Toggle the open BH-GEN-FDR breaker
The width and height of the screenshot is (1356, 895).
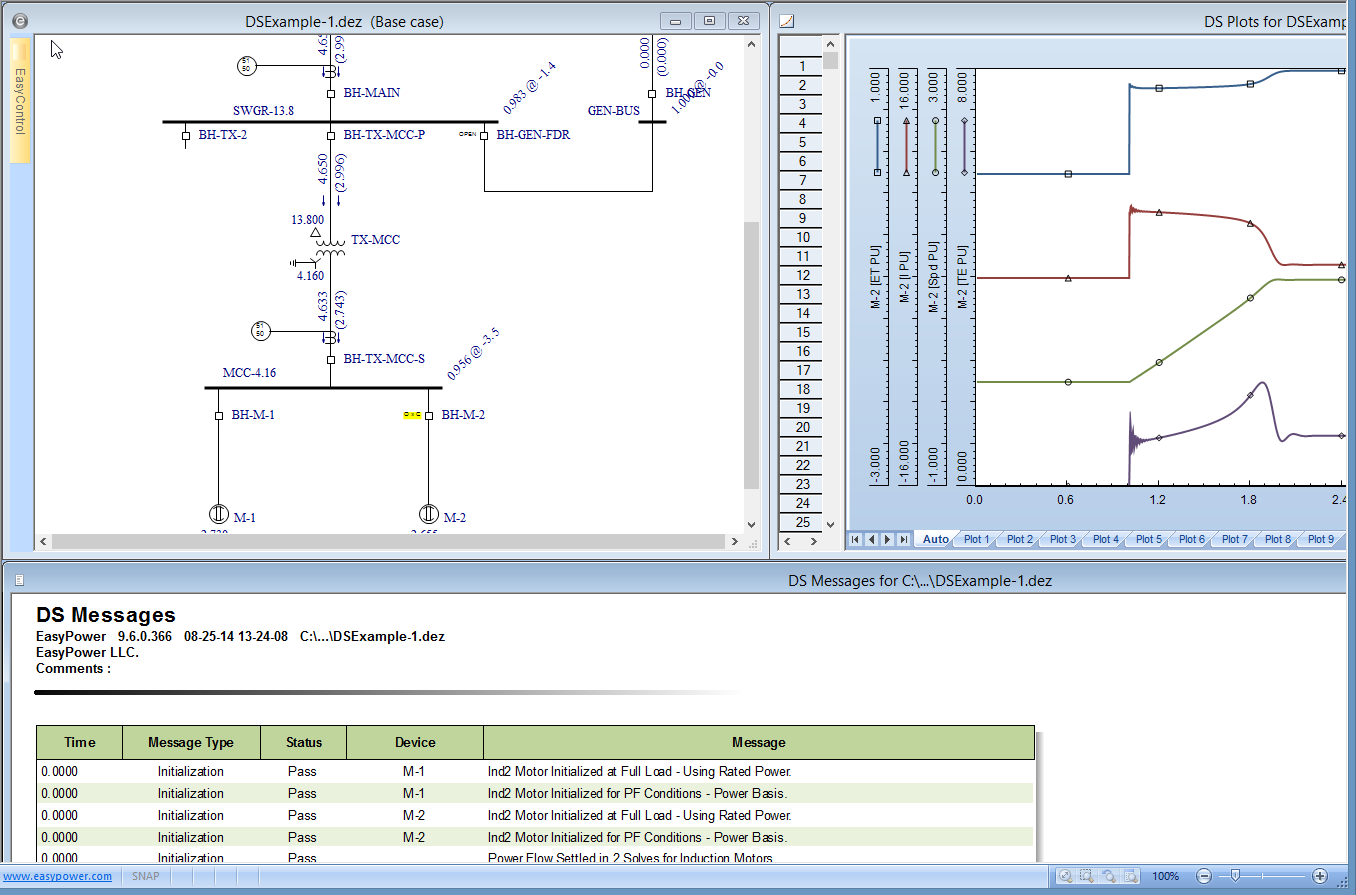(x=484, y=135)
